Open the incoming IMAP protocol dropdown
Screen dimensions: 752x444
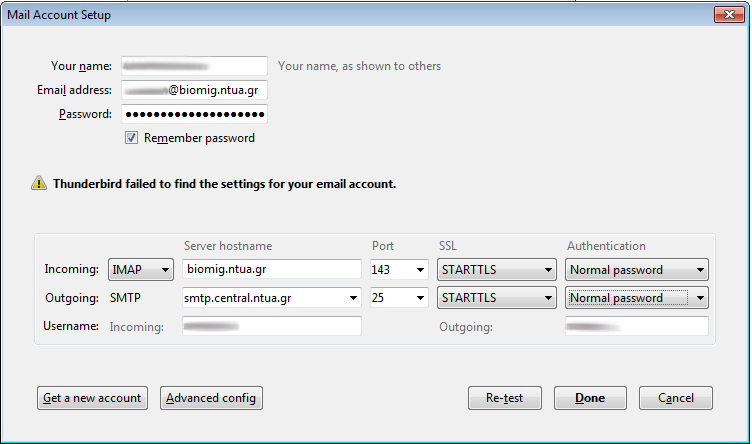point(141,270)
